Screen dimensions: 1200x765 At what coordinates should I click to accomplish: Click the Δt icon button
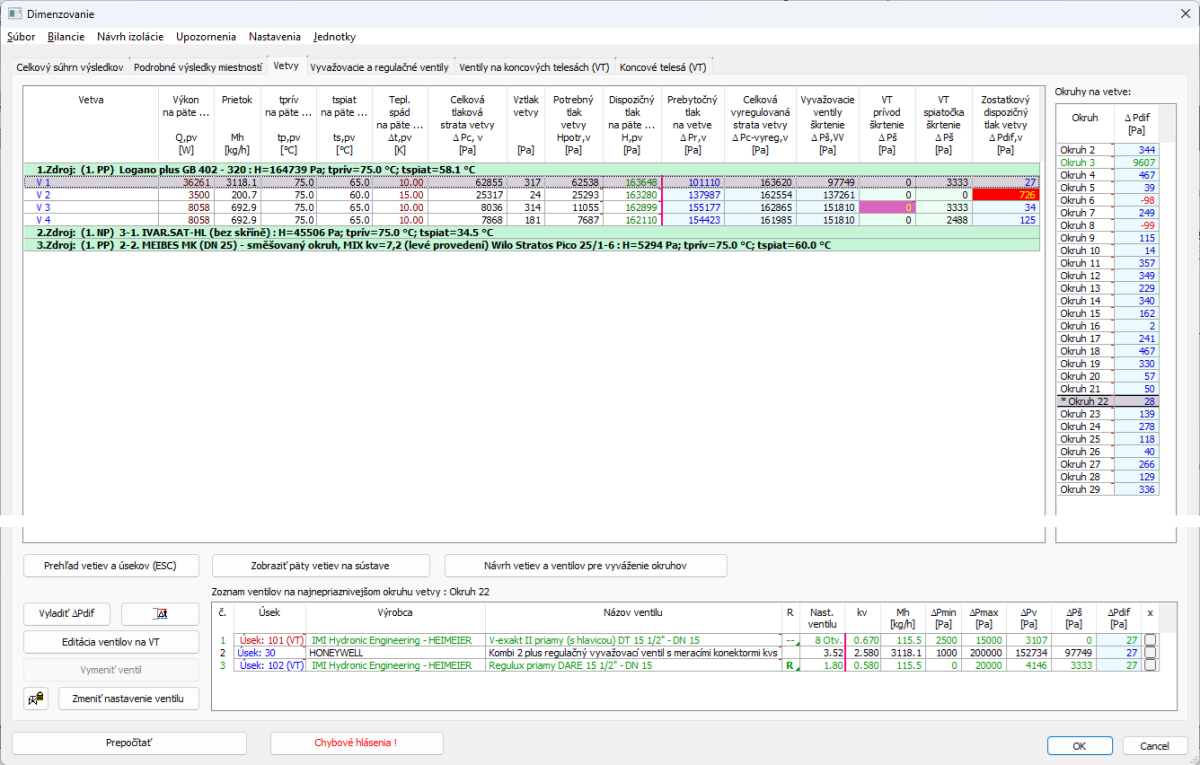160,614
